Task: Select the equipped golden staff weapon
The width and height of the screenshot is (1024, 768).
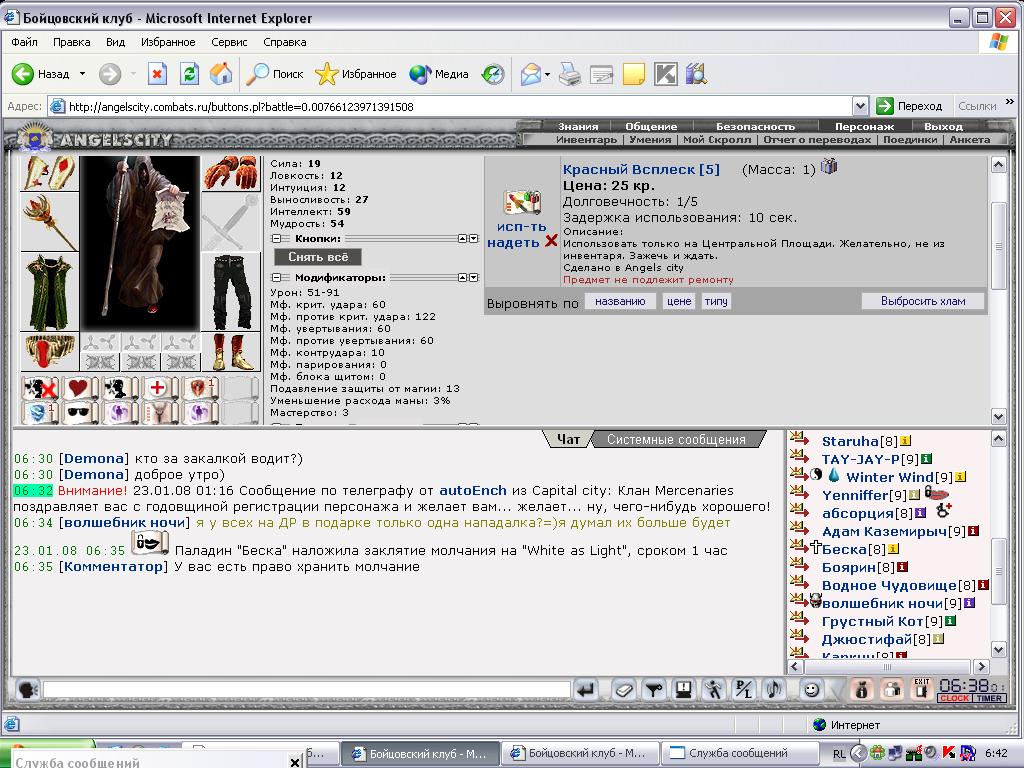Action: [50, 221]
